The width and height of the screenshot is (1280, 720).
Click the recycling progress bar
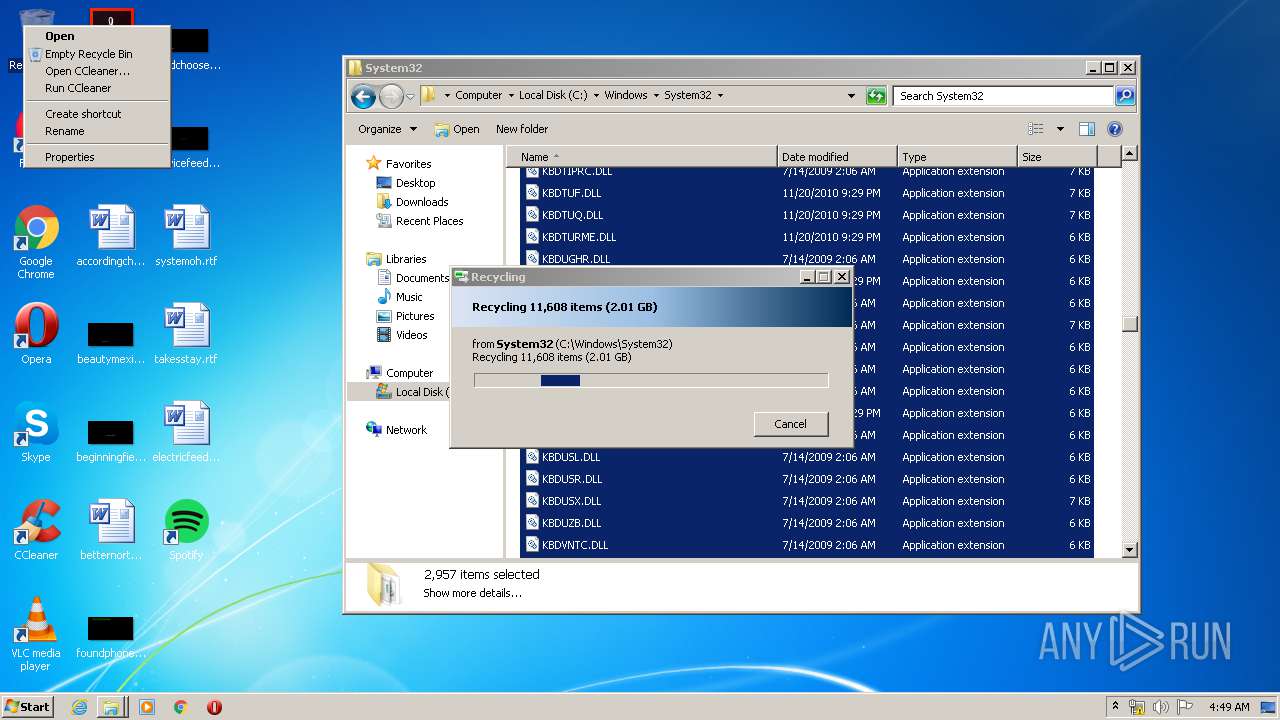tap(651, 380)
